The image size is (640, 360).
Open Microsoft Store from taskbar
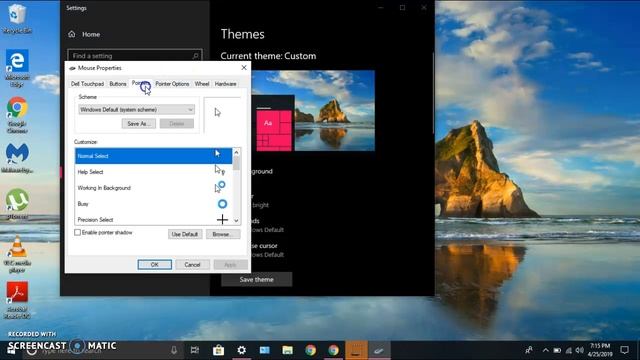218,350
